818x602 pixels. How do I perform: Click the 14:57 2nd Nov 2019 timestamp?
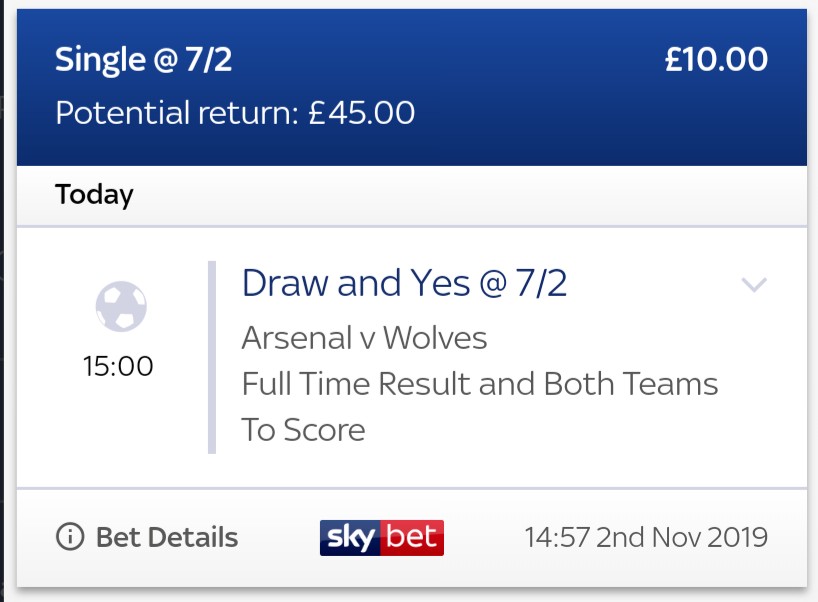[x=646, y=537]
